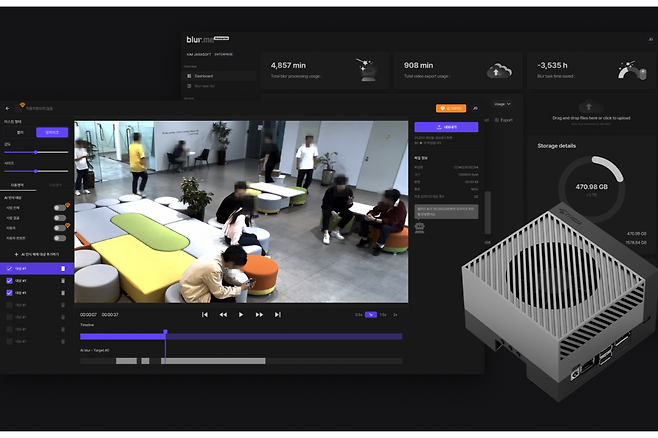Toggle the second AI detection switch

tap(59, 217)
